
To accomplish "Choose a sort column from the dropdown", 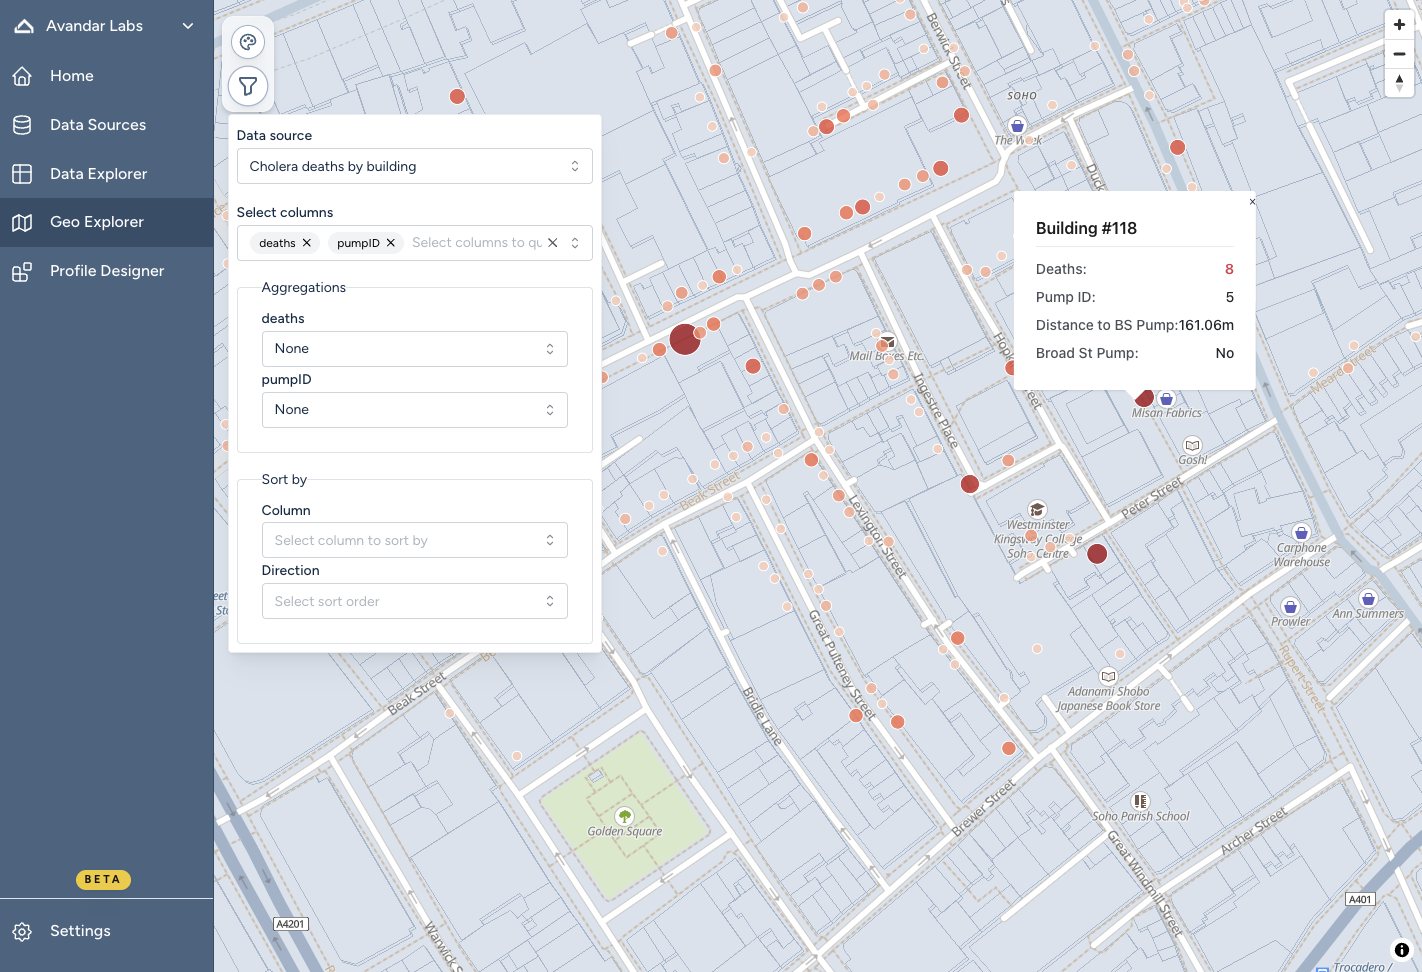I will (414, 541).
